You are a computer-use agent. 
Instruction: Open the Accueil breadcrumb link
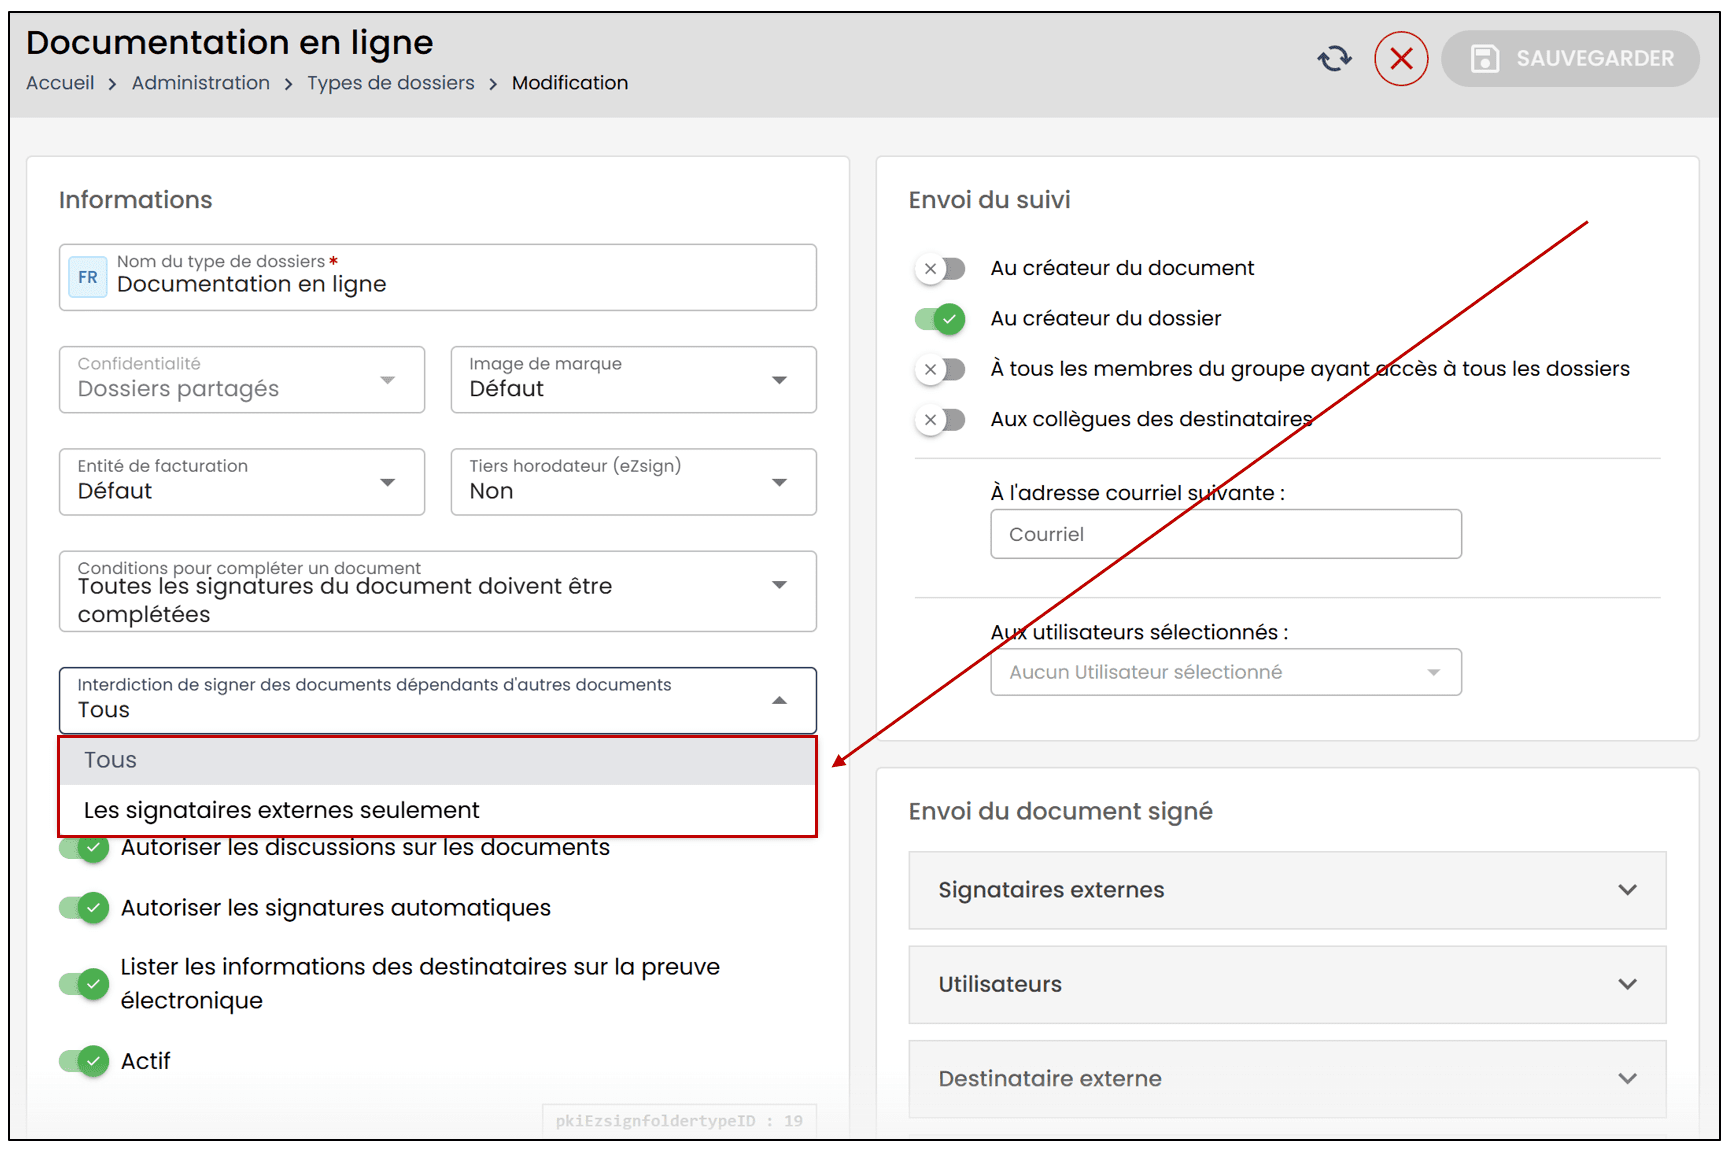coord(60,83)
